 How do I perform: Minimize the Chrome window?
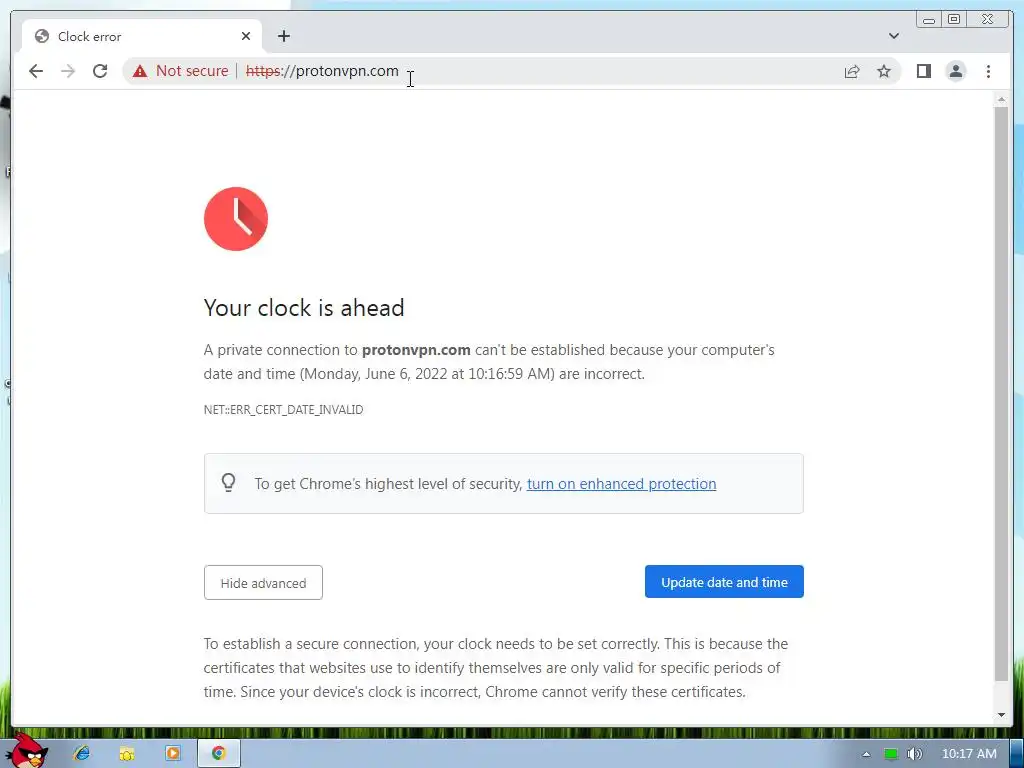(929, 19)
